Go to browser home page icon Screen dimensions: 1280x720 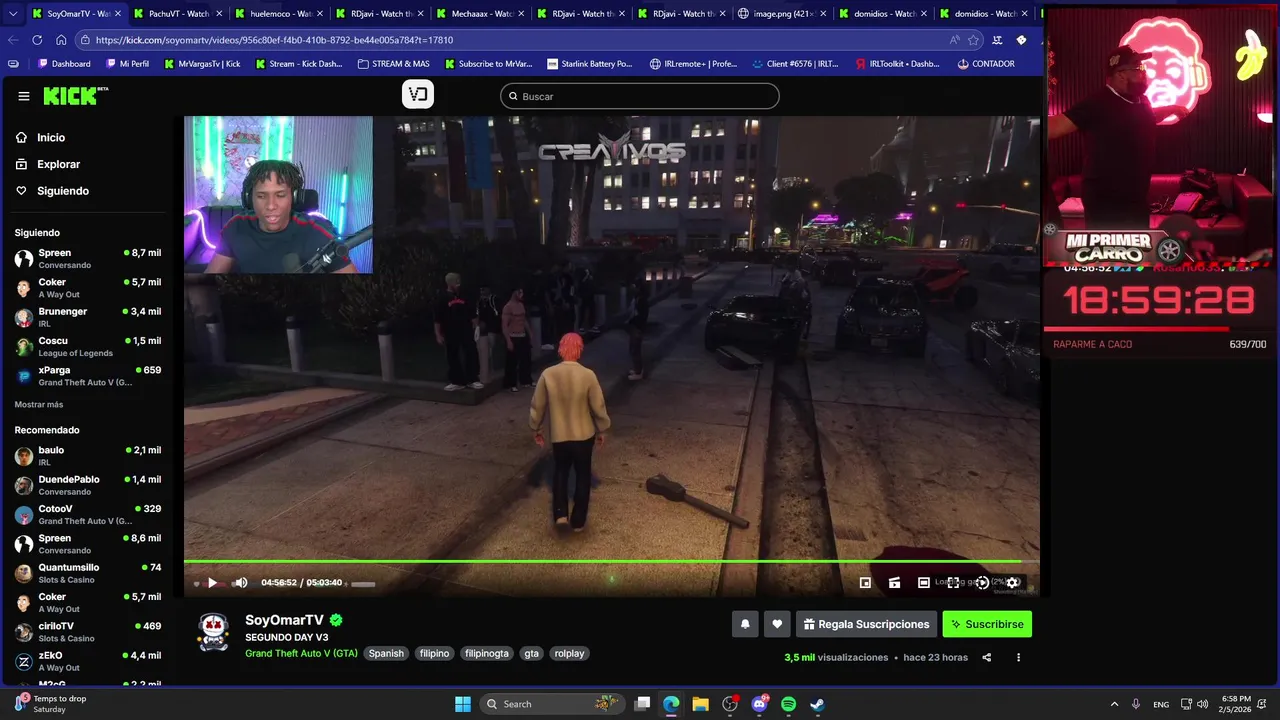click(61, 40)
